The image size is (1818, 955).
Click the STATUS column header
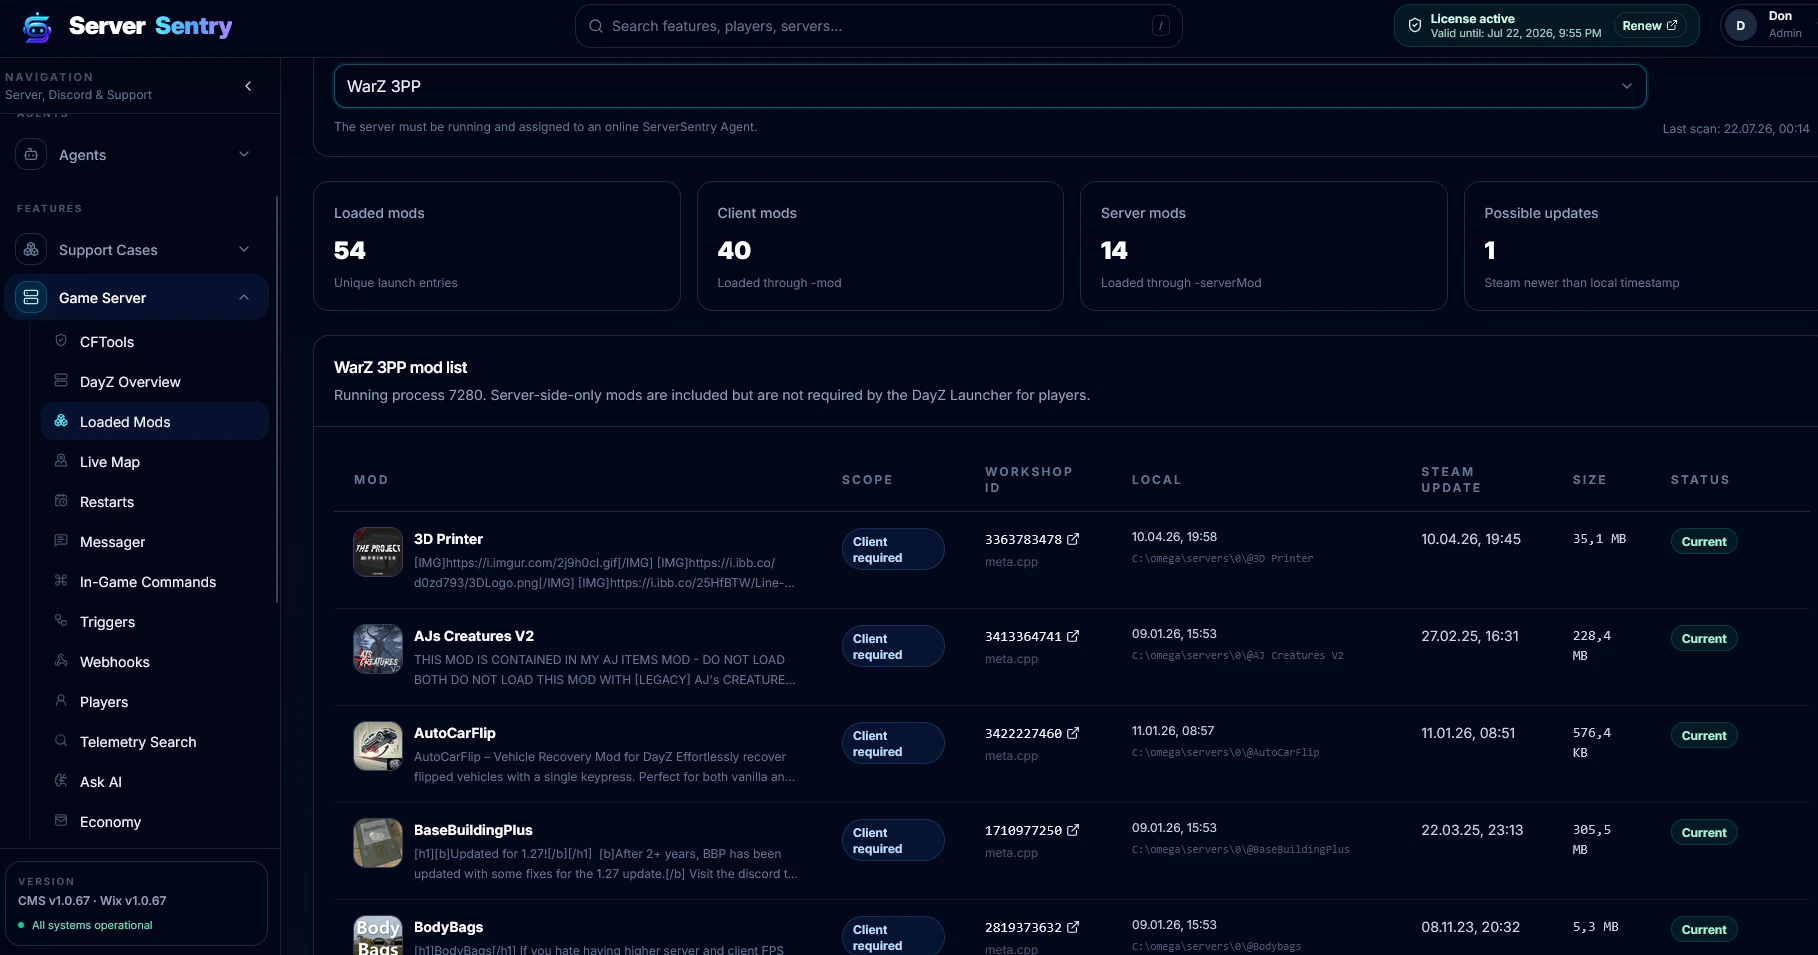[x=1700, y=480]
